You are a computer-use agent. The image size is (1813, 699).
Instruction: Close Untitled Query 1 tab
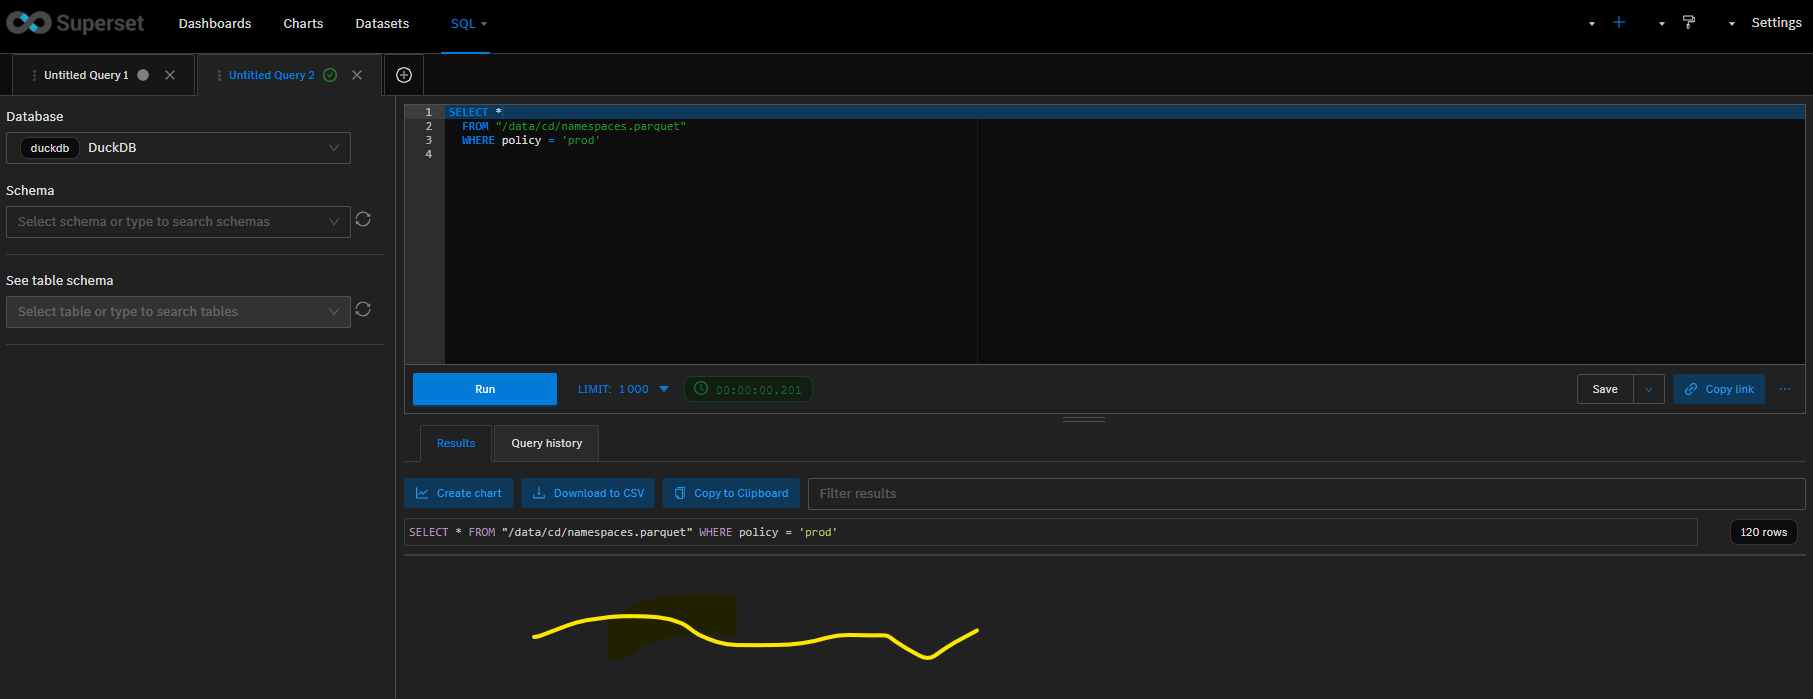170,75
